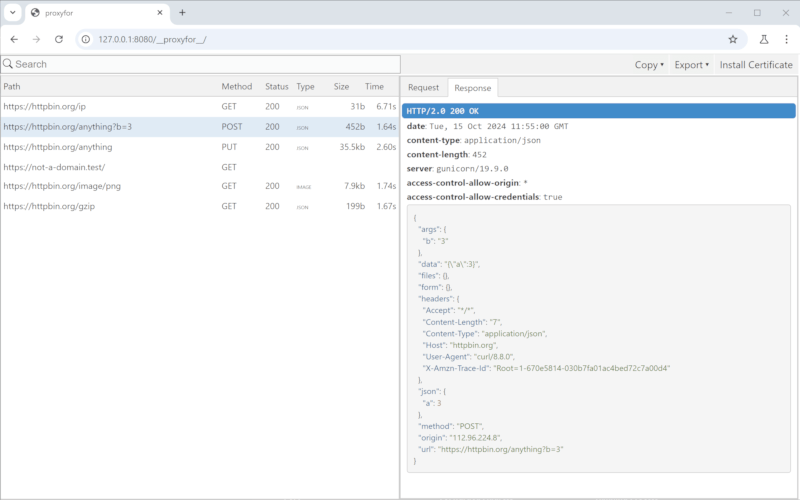This screenshot has width=800, height=500.
Task: Expand the Copy dropdown
Action: [649, 65]
